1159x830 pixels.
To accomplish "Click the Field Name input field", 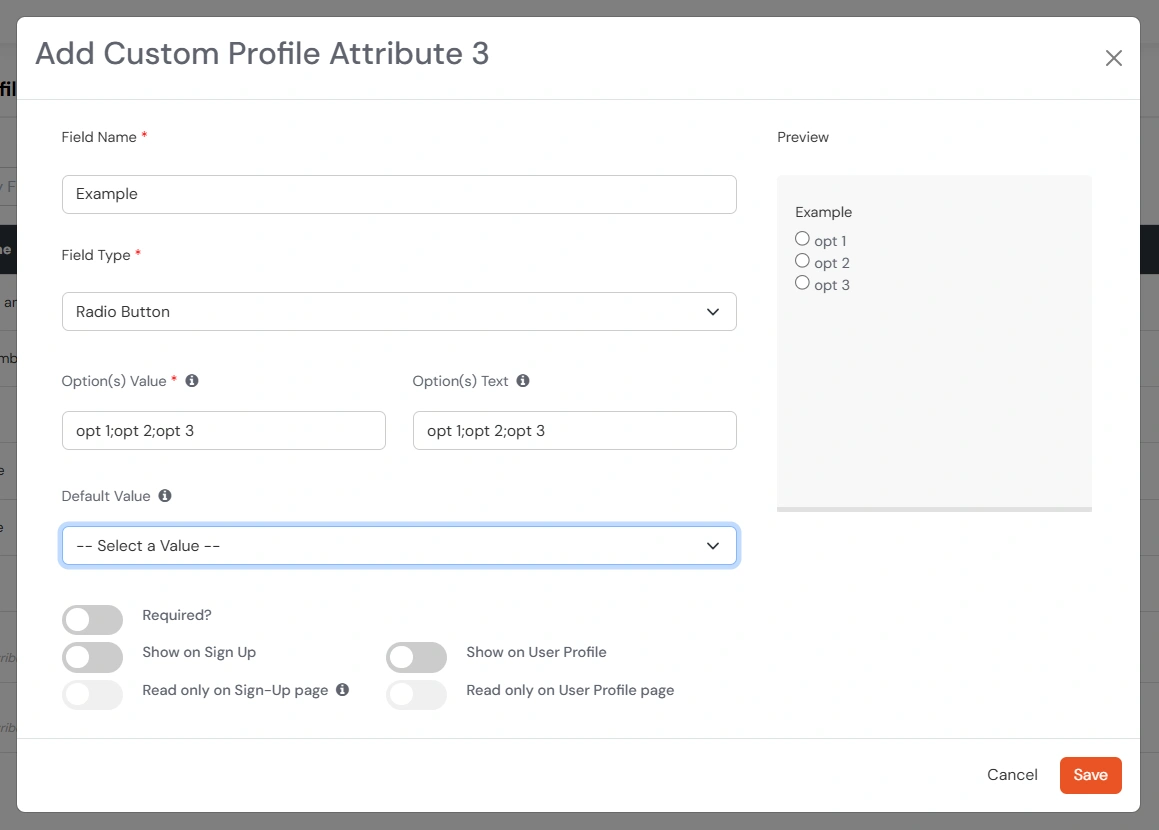I will tap(399, 194).
